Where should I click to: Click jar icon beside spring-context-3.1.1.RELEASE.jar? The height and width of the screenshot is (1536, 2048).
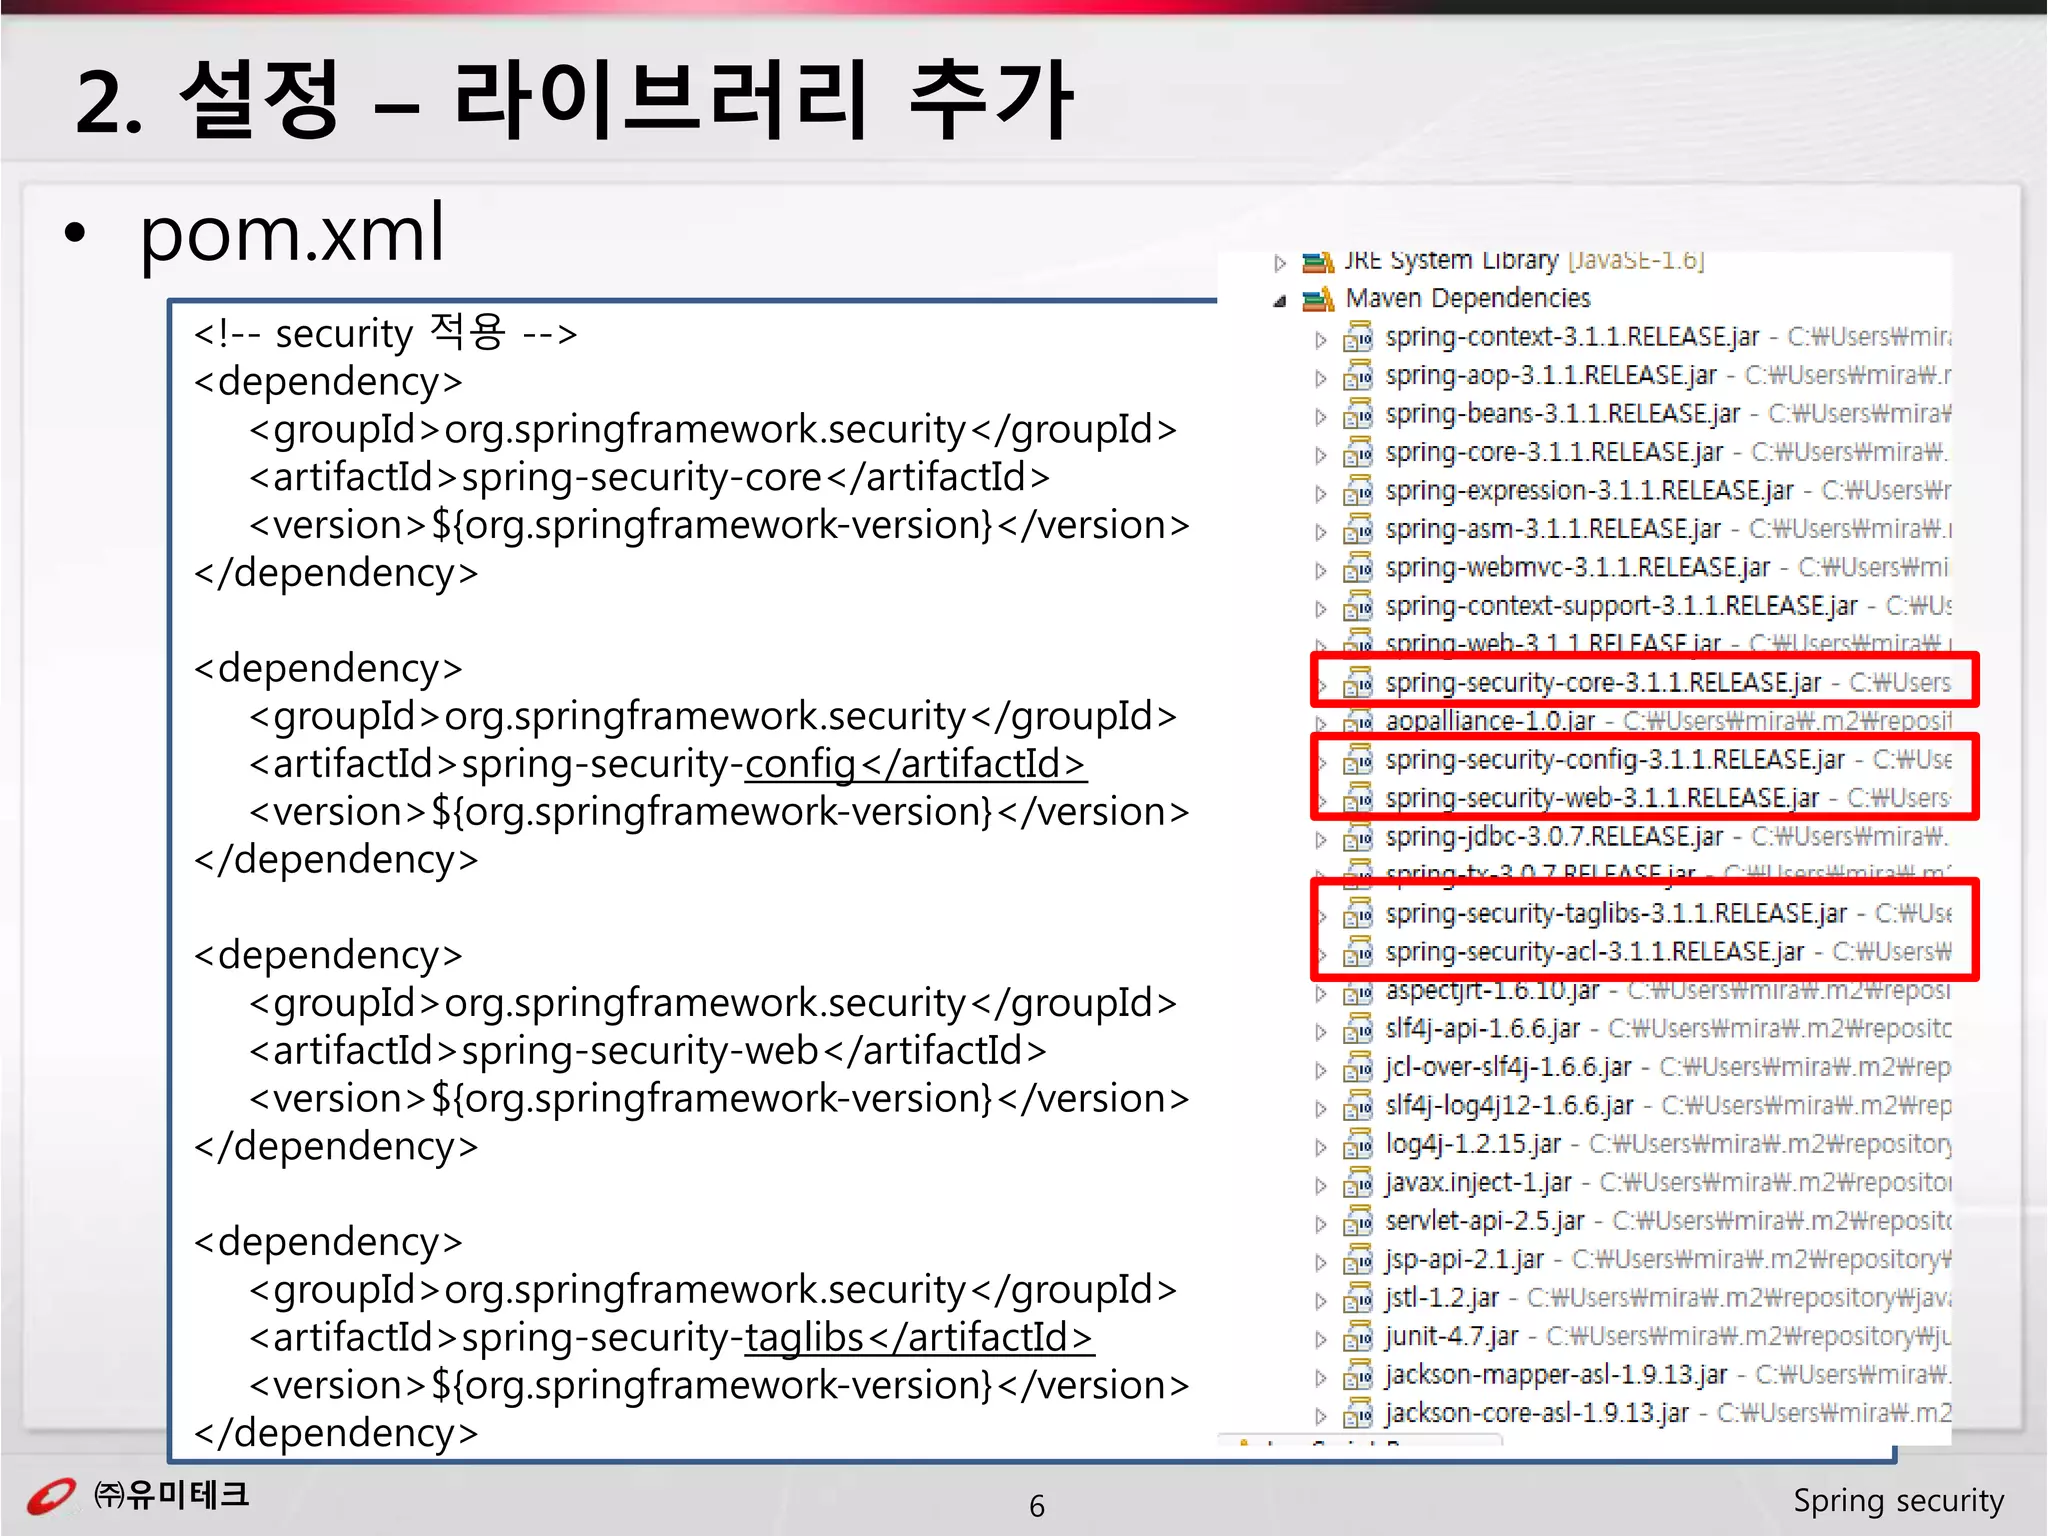(1358, 337)
